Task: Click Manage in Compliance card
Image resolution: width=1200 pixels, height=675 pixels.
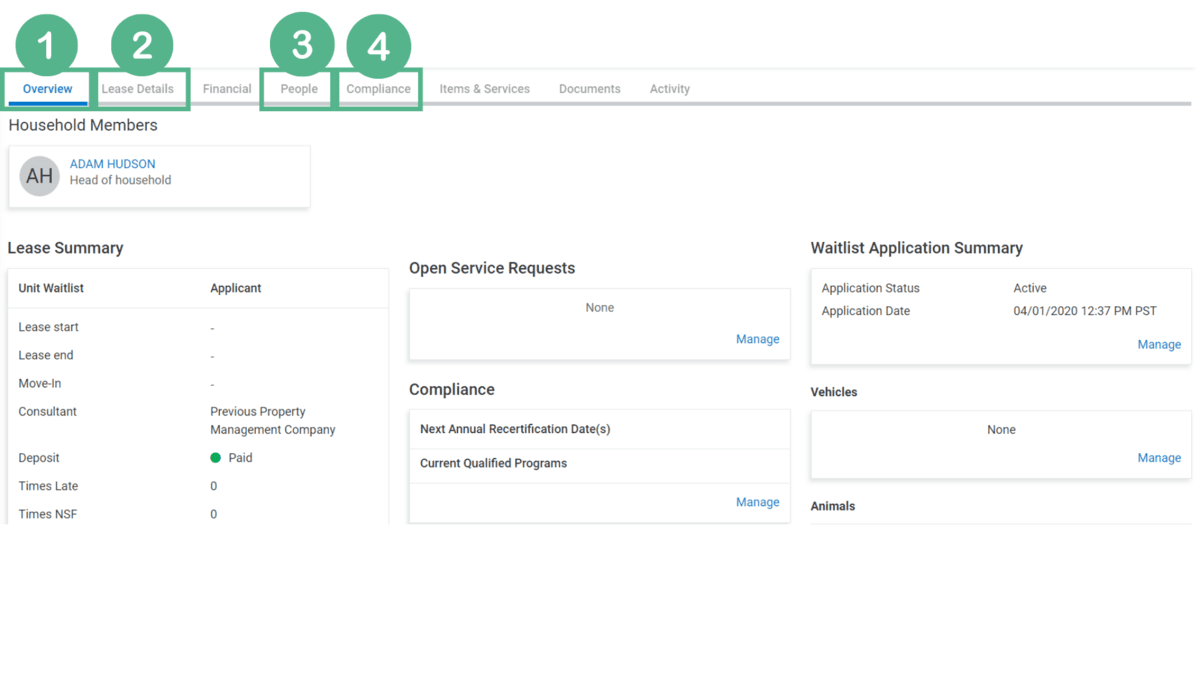Action: click(757, 502)
